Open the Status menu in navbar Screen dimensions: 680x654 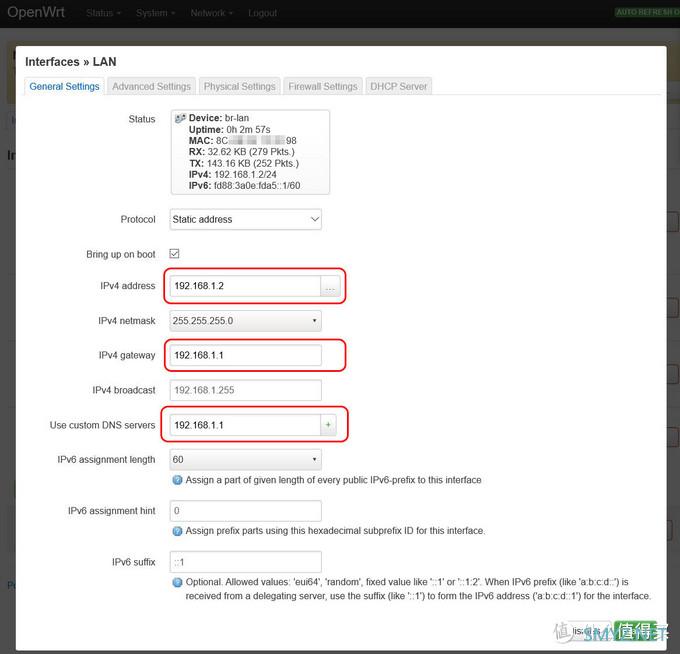[x=103, y=13]
